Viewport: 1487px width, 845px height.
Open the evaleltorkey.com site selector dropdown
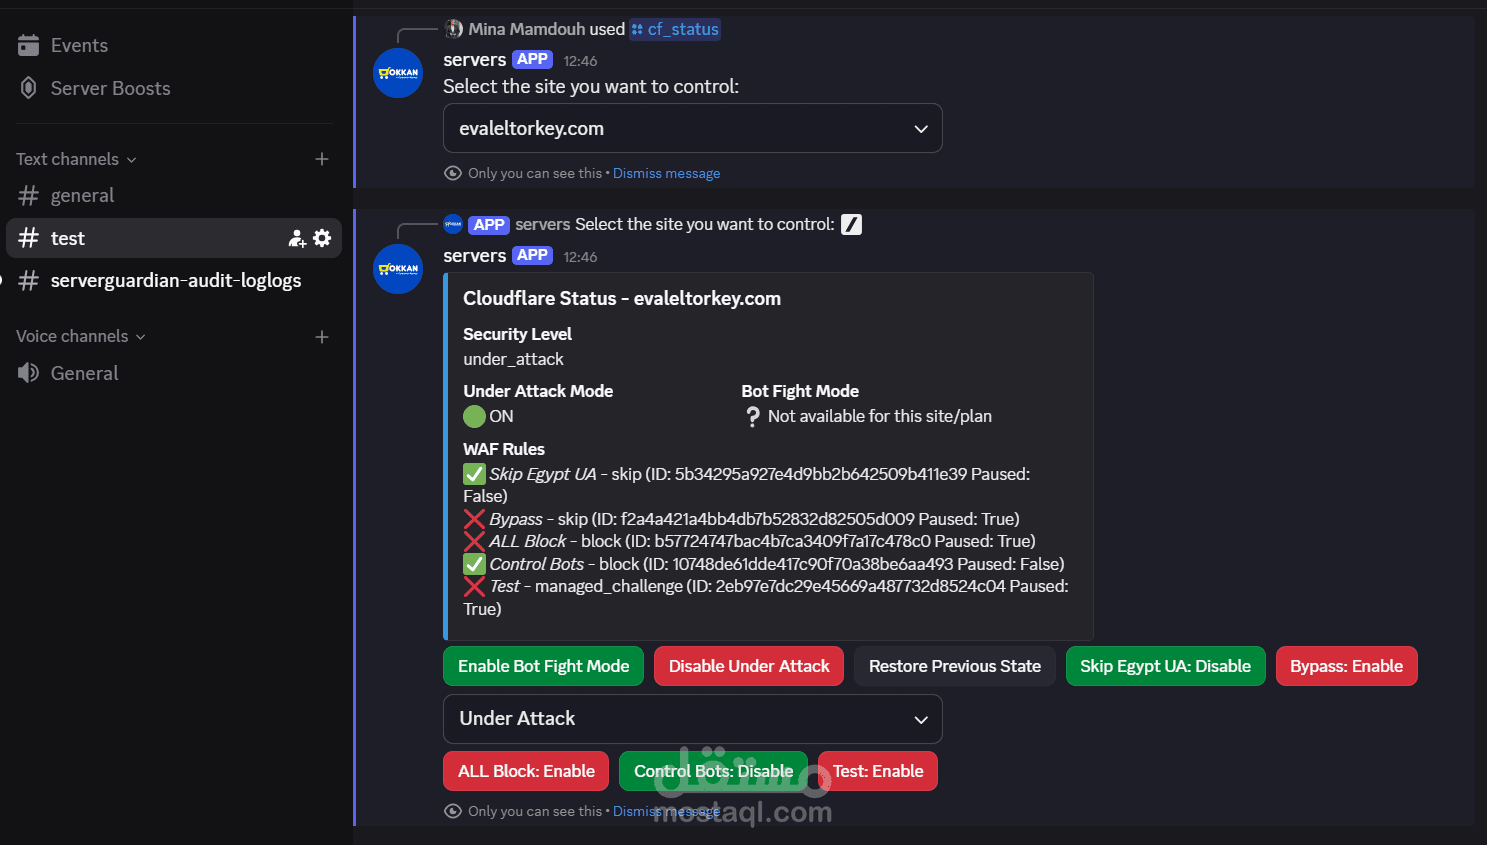(x=692, y=128)
